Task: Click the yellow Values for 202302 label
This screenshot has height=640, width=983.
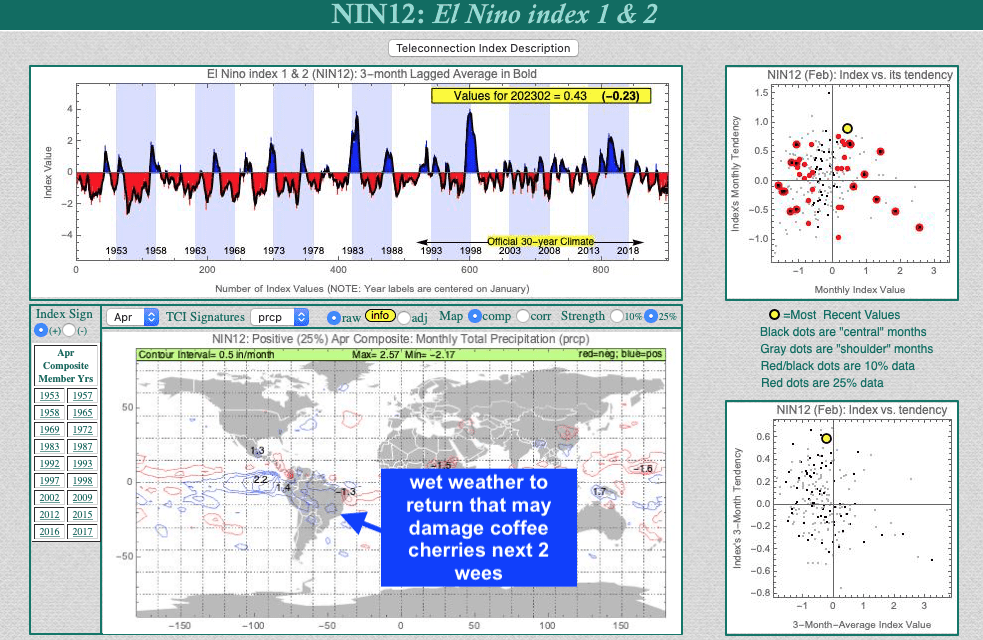Action: tap(540, 96)
